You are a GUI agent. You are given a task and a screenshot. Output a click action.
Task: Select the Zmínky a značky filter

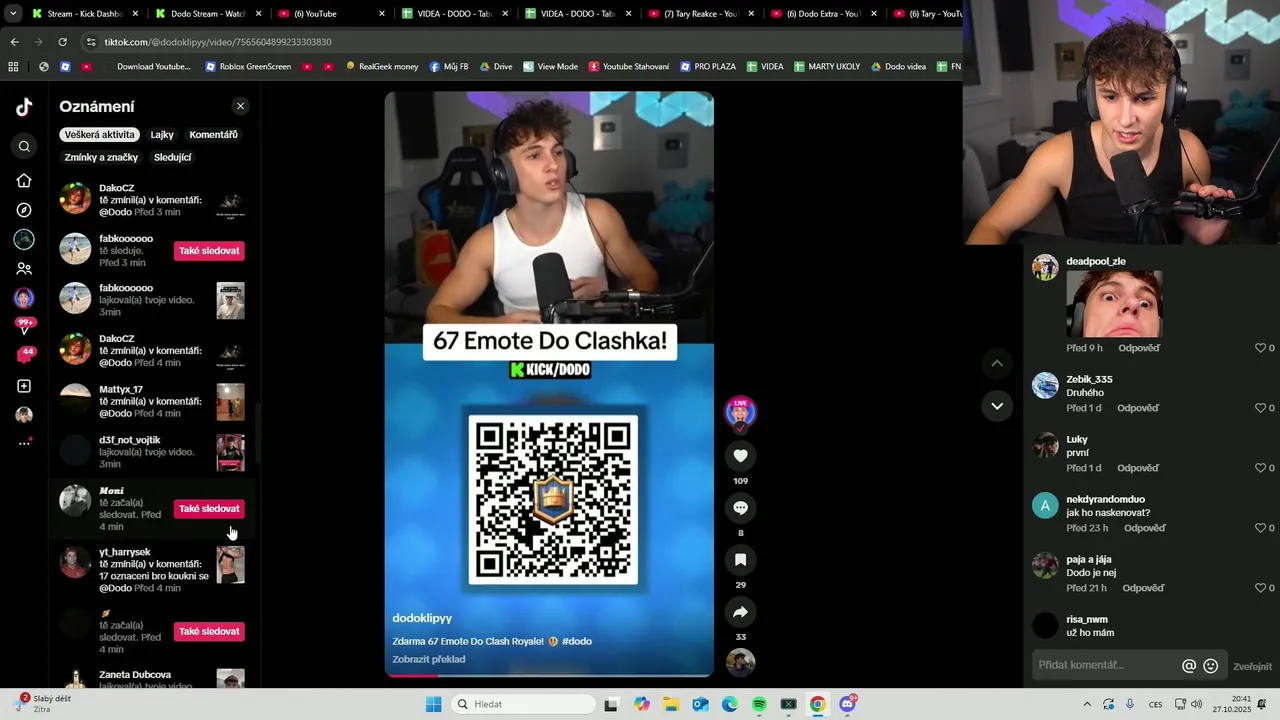click(x=101, y=158)
